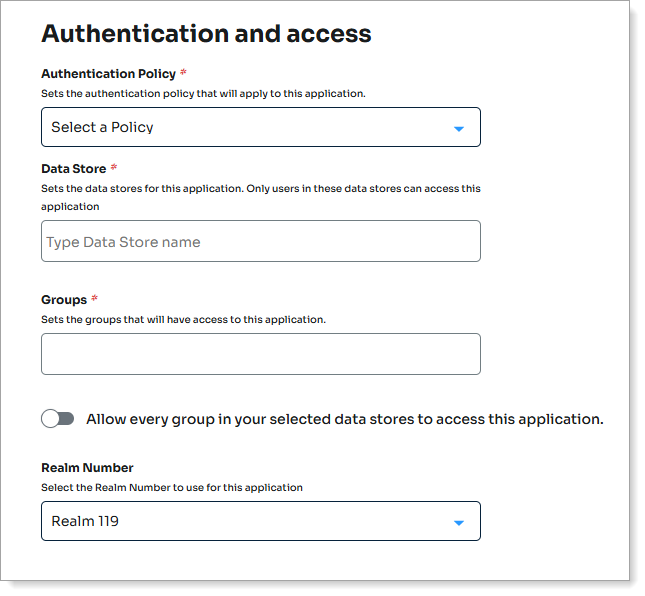The image size is (645, 596).
Task: Focus the empty Groups input box
Action: [260, 354]
